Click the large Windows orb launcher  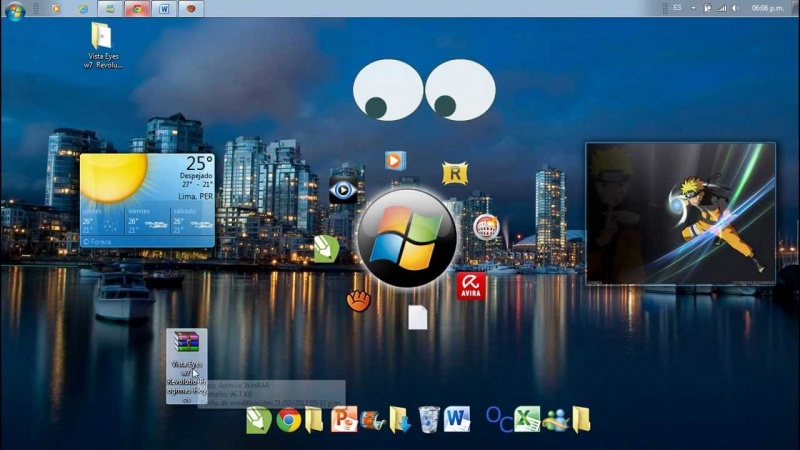[407, 237]
